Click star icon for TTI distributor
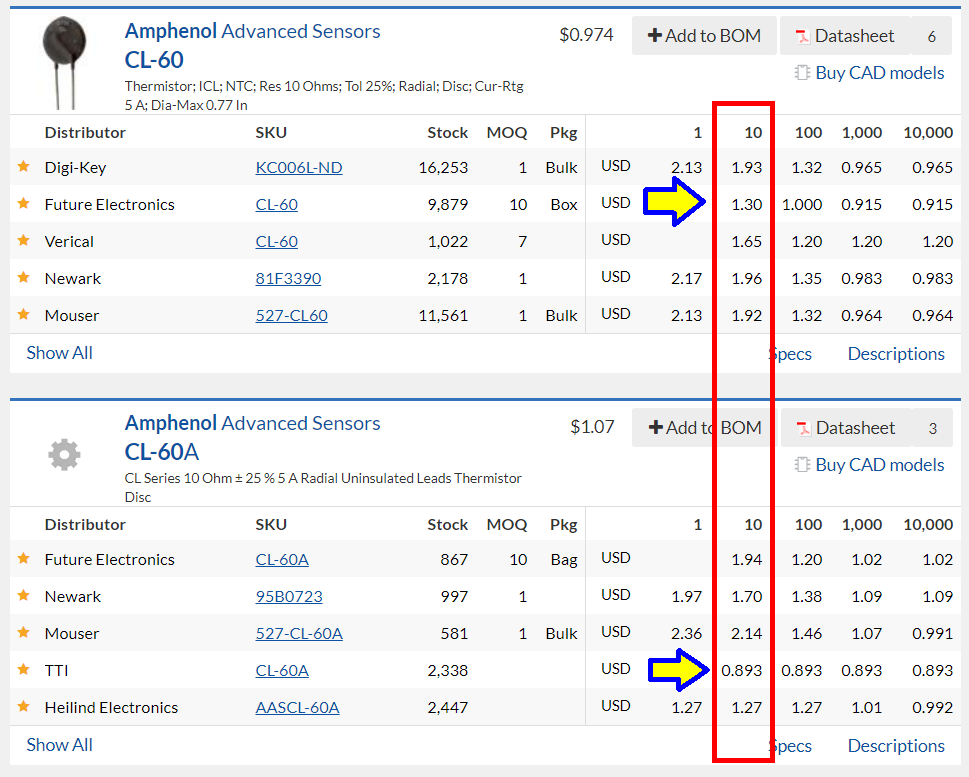This screenshot has width=969, height=777. 23,669
